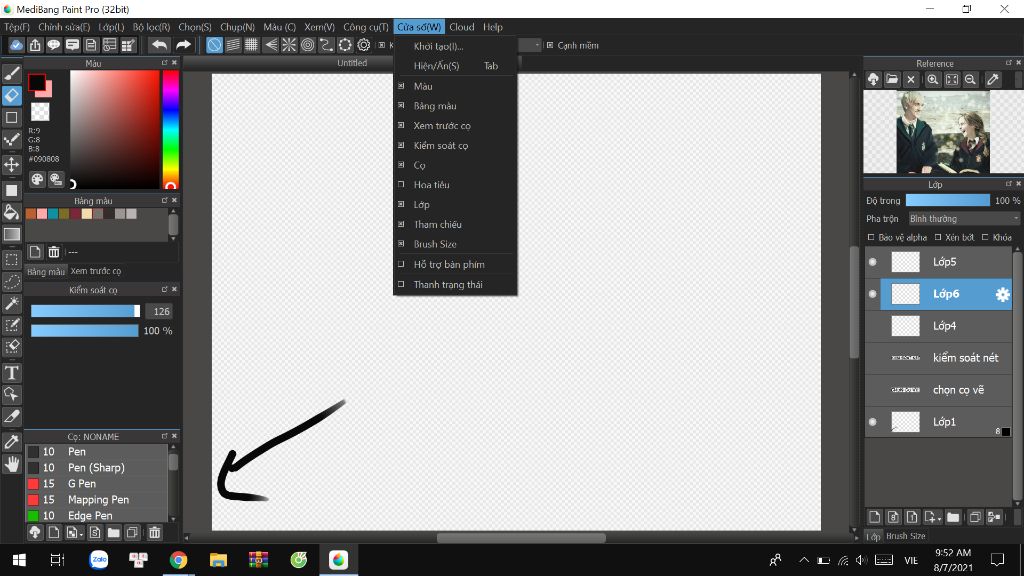The image size is (1024, 576).
Task: Enable Thanh trạng thái status bar
Action: point(455,284)
